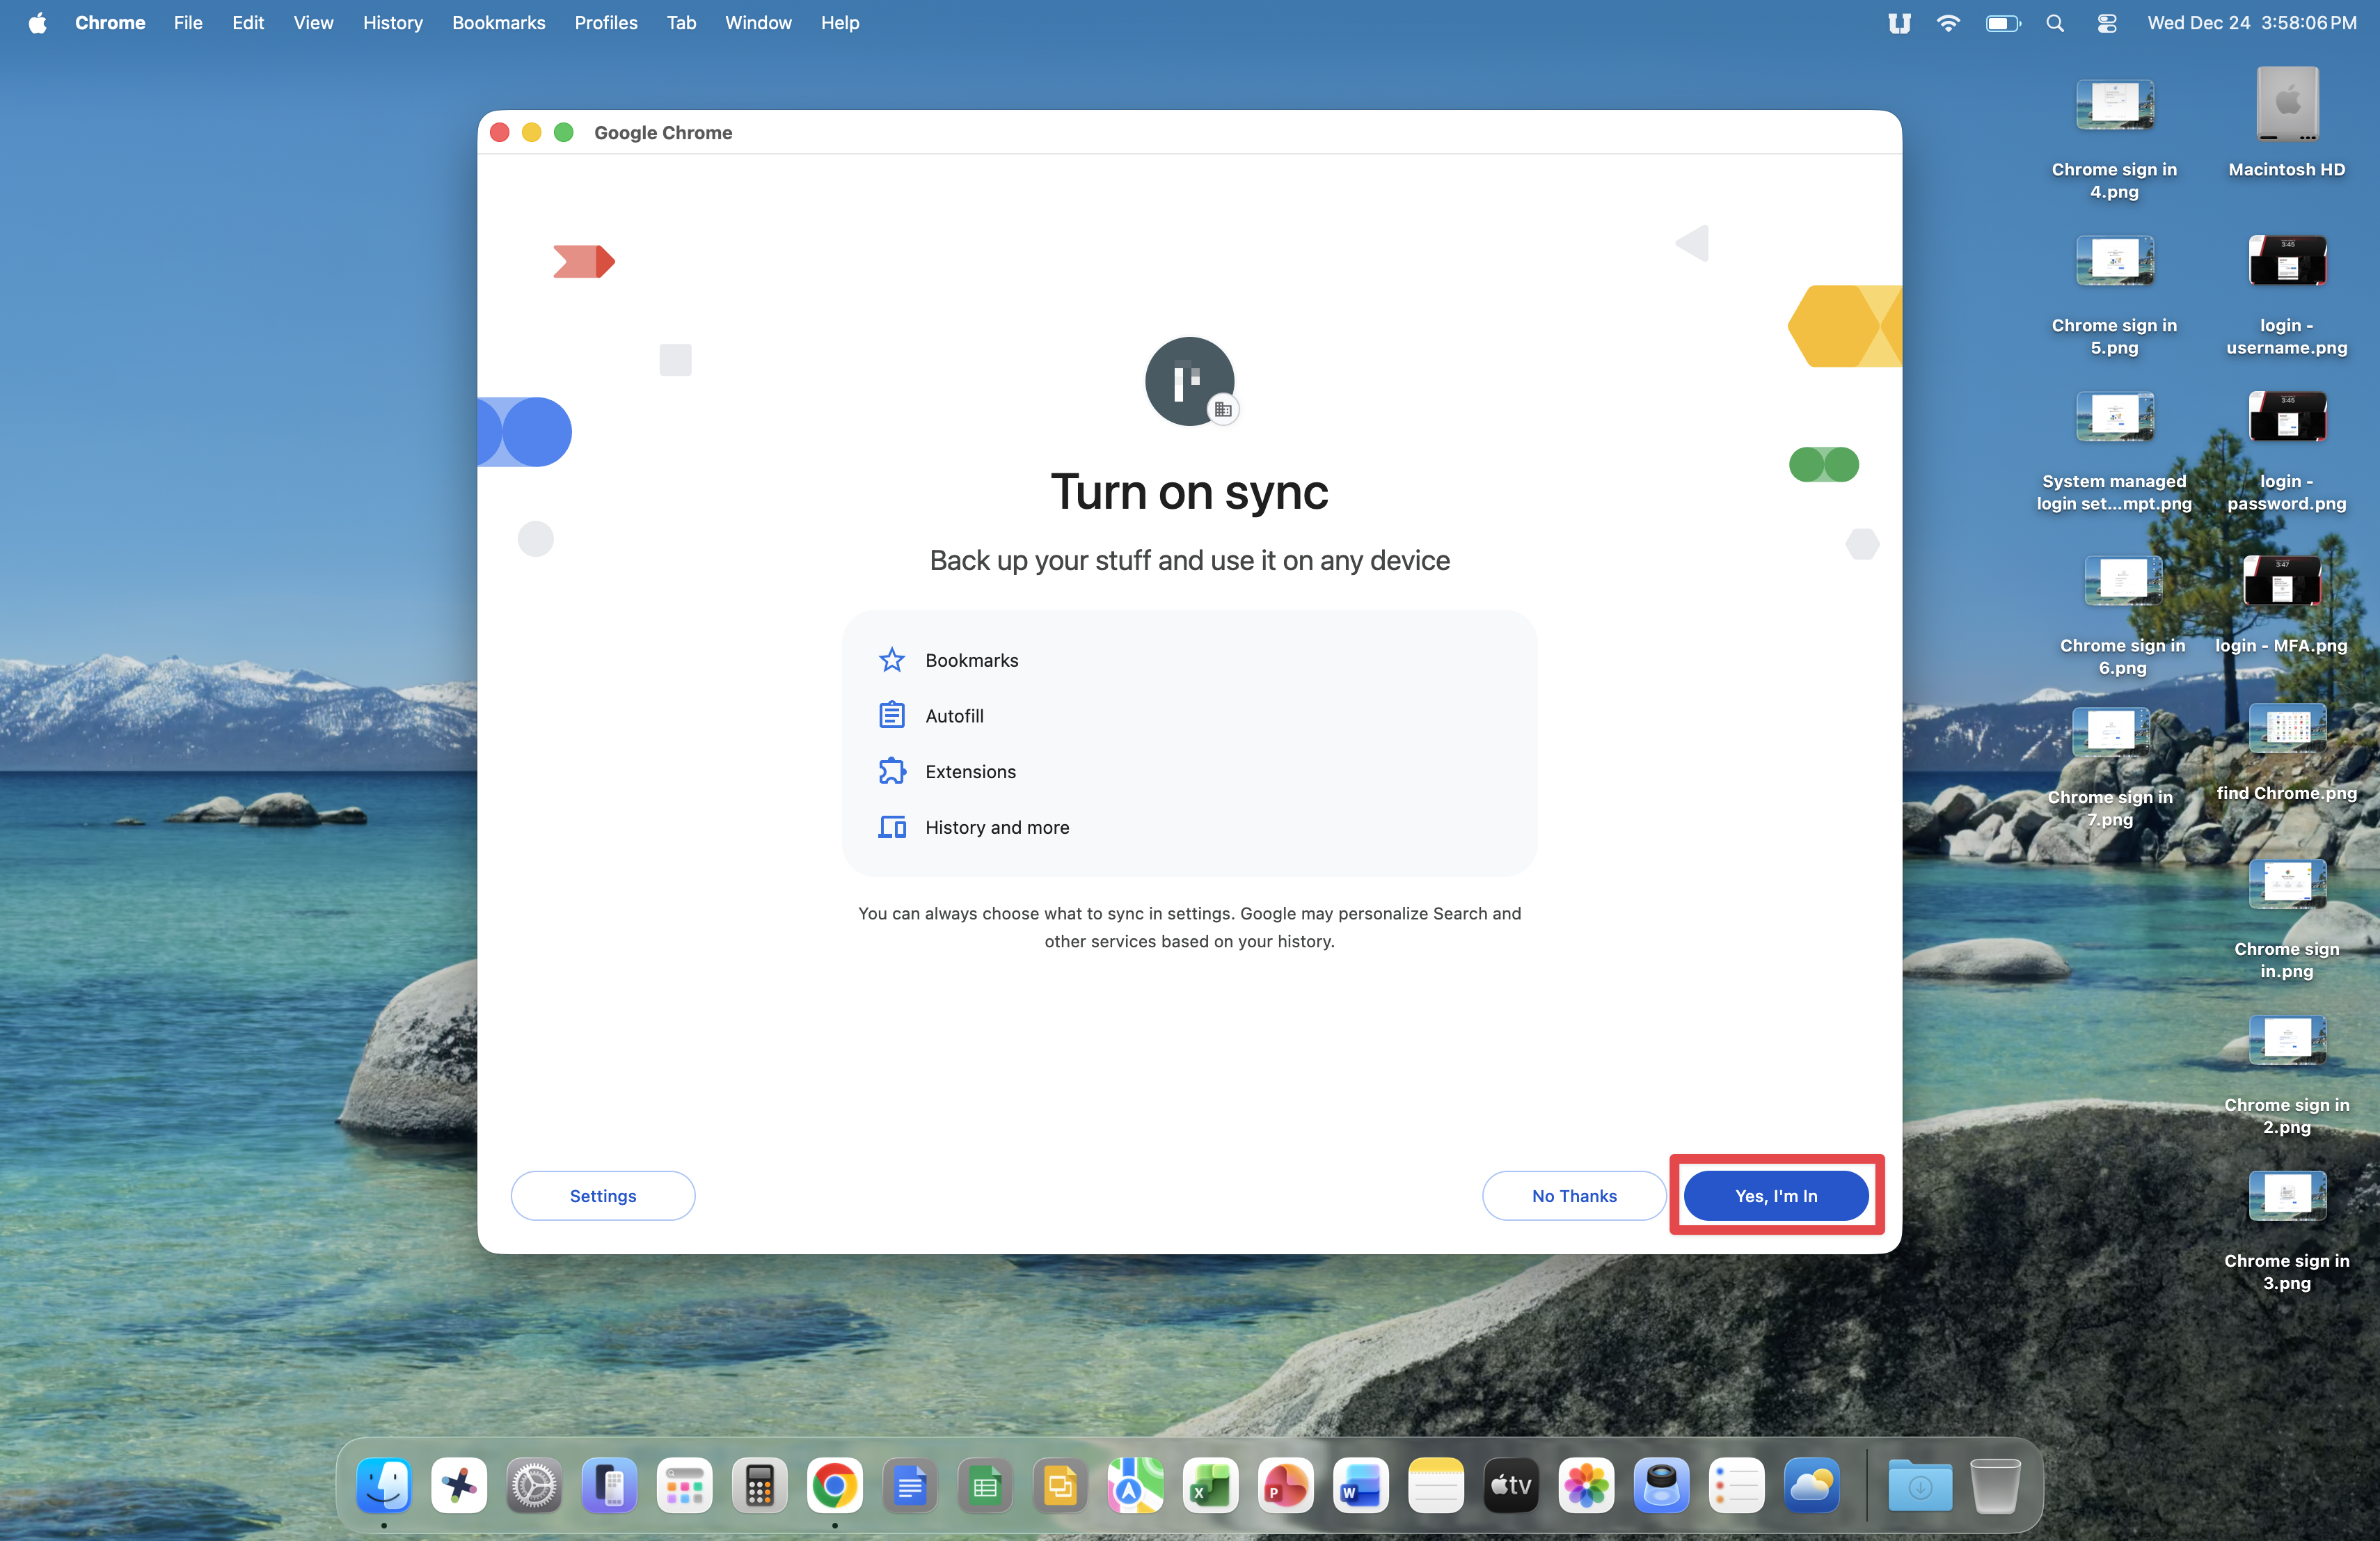Open the Downloads folder in dock
The width and height of the screenshot is (2380, 1541).
pyautogui.click(x=1919, y=1486)
